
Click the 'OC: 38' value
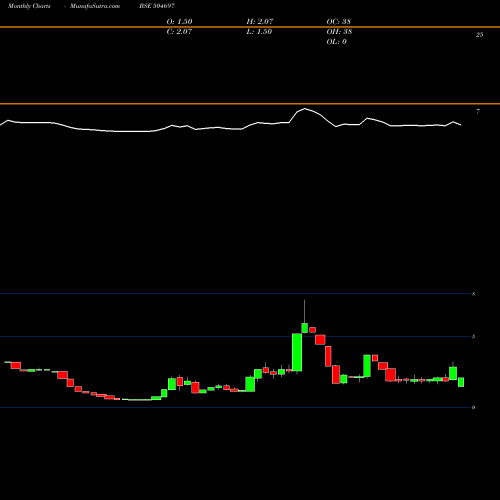[x=339, y=21]
